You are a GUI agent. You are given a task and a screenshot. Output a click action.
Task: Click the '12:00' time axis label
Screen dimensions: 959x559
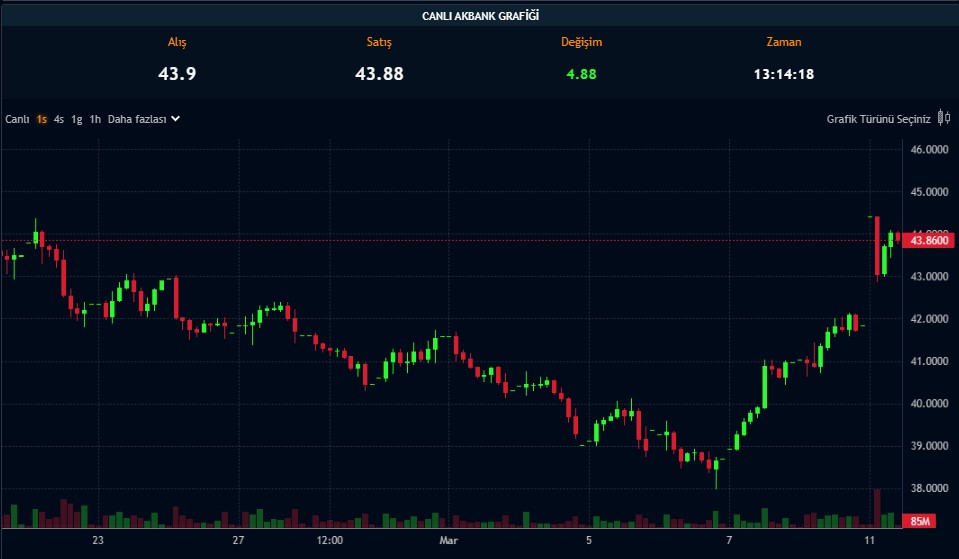(329, 541)
